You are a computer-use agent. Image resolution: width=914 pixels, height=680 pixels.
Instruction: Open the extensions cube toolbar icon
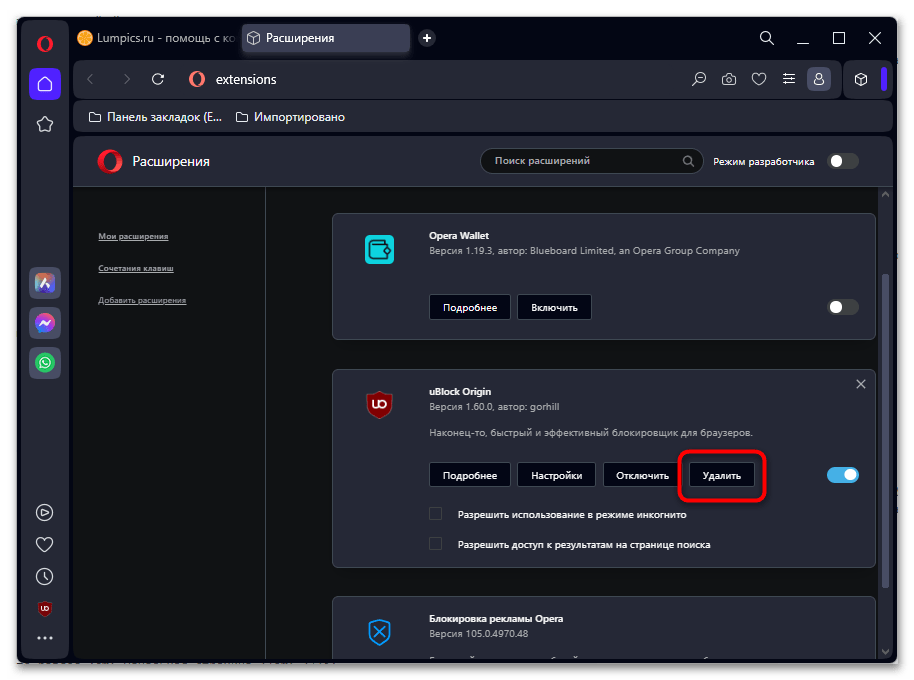coord(861,79)
